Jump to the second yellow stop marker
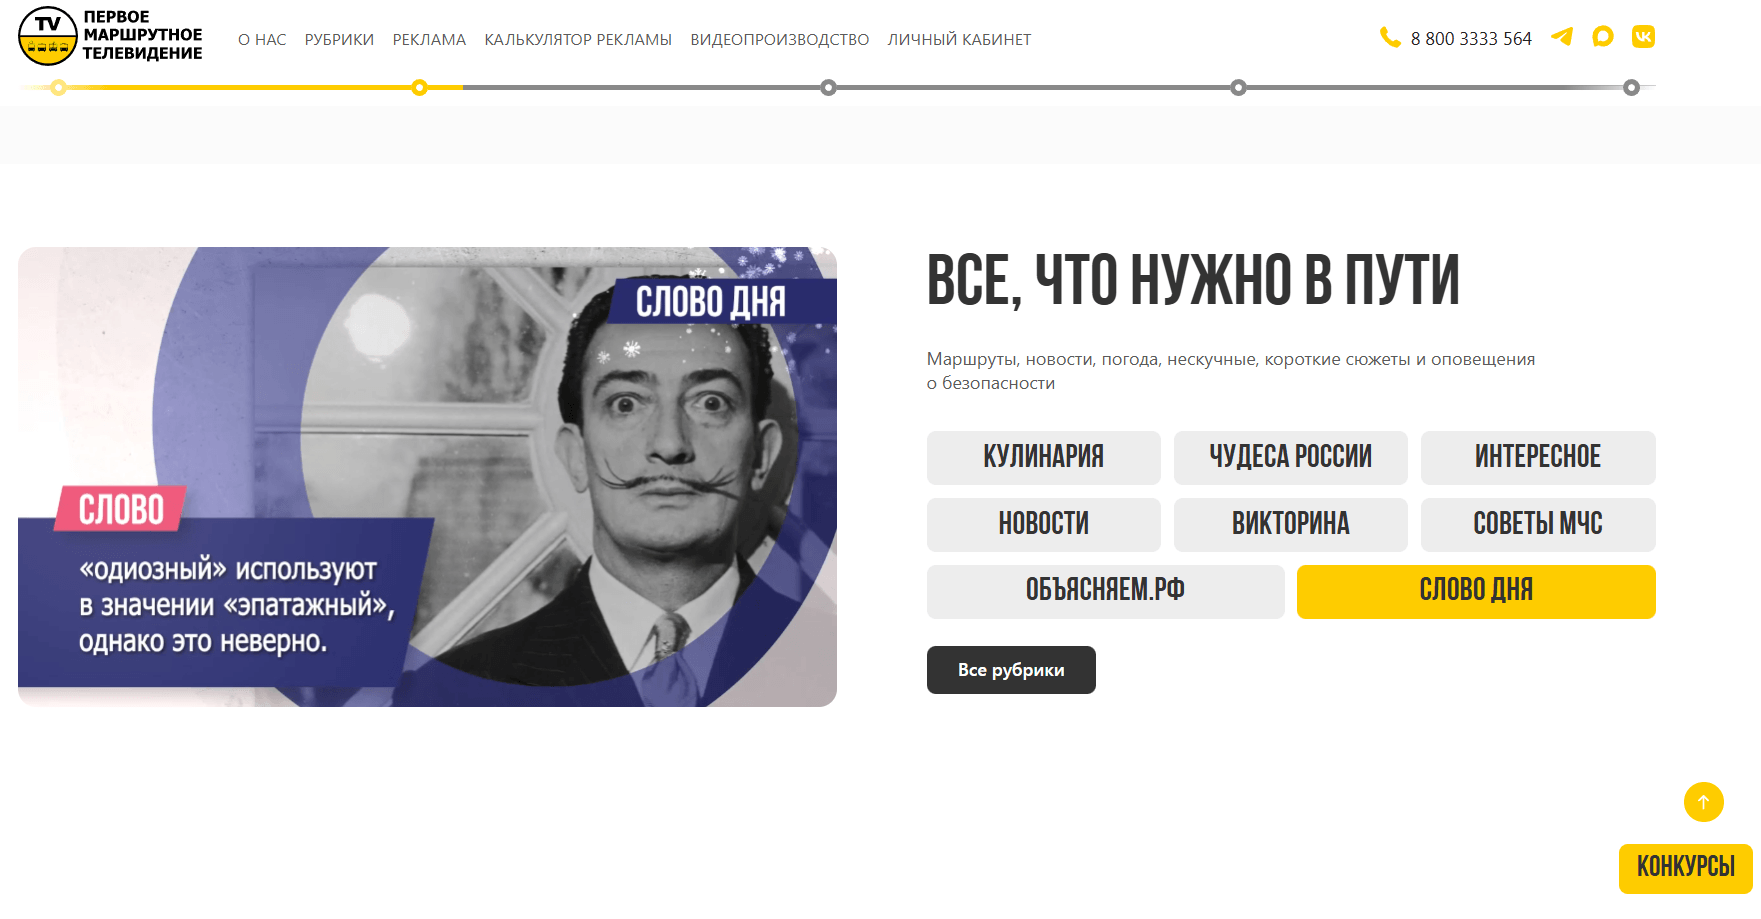 420,88
